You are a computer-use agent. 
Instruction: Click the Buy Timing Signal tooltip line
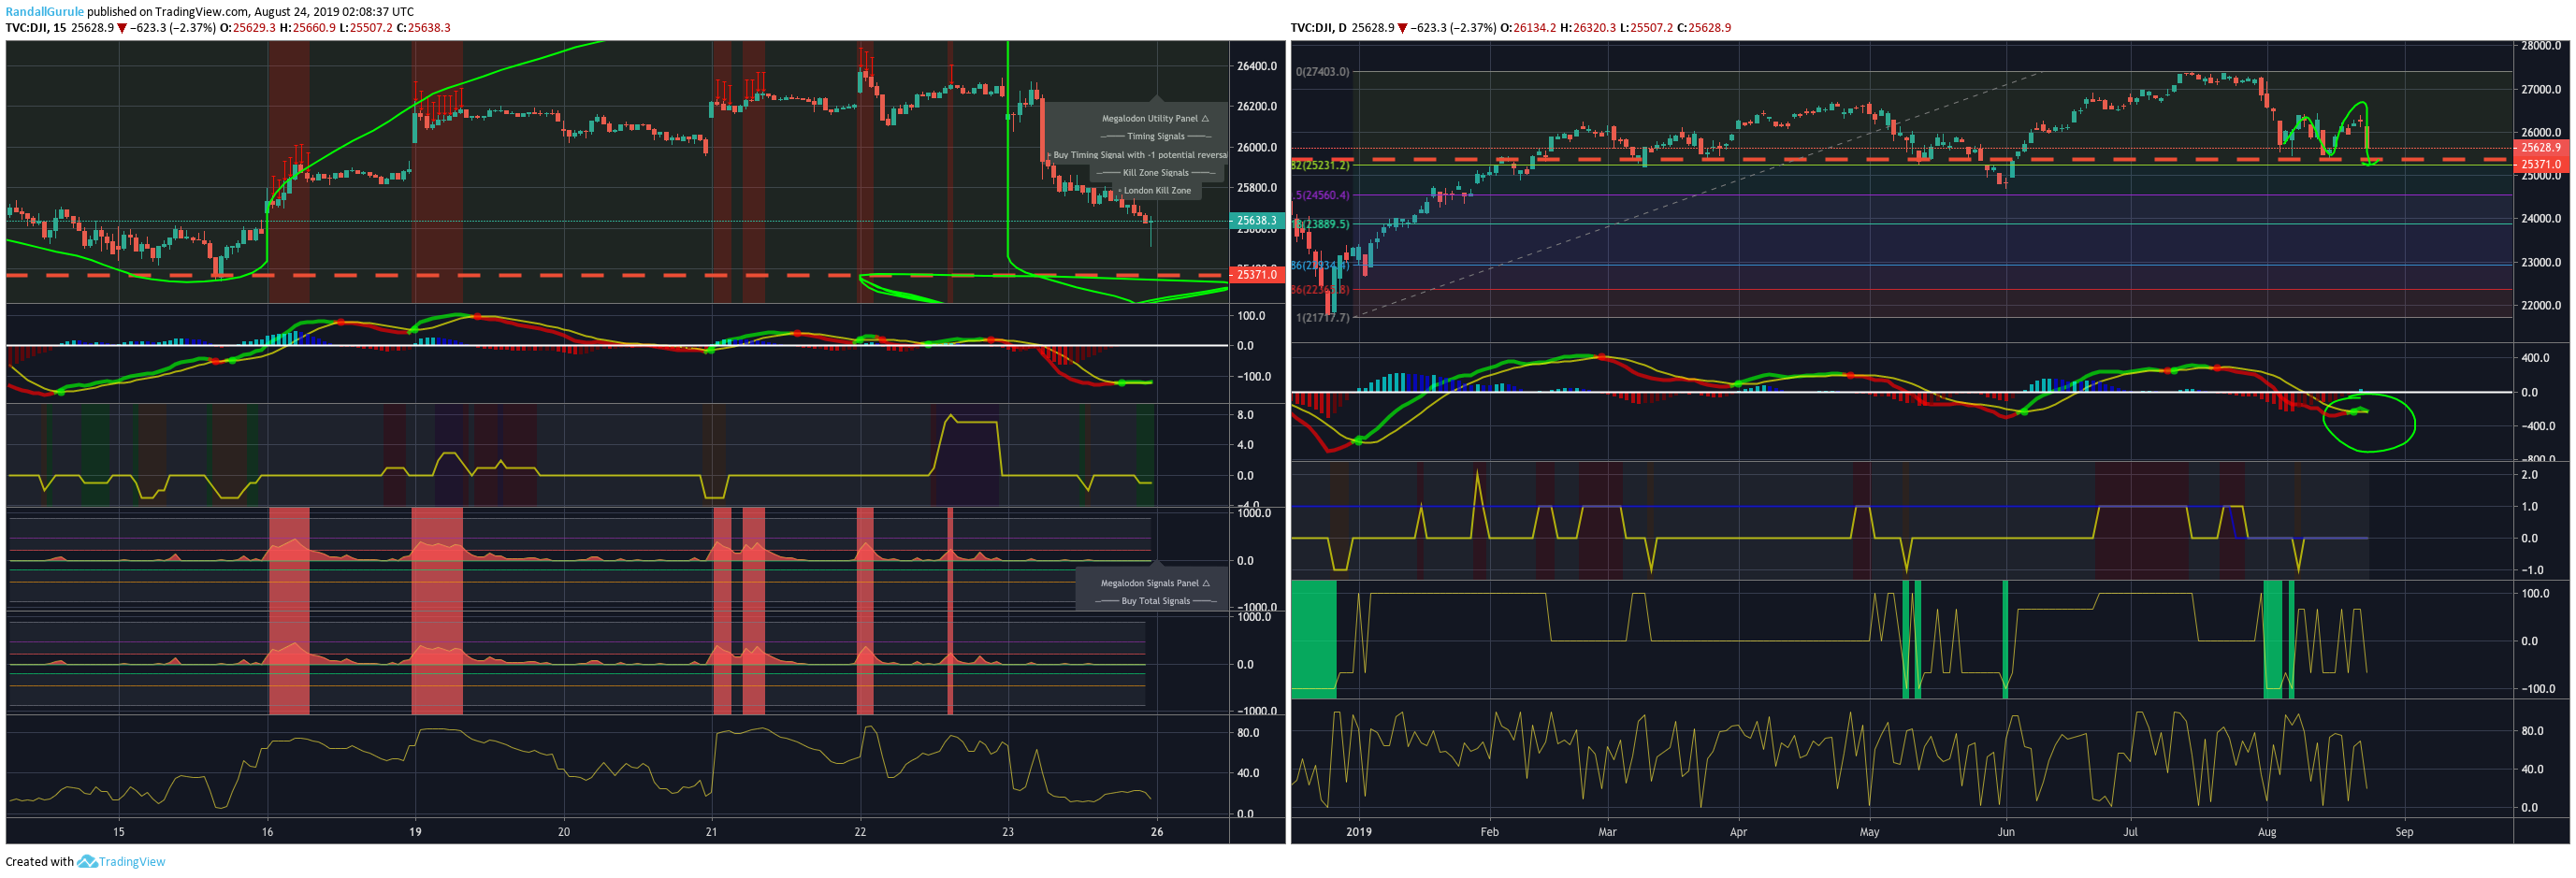1139,155
